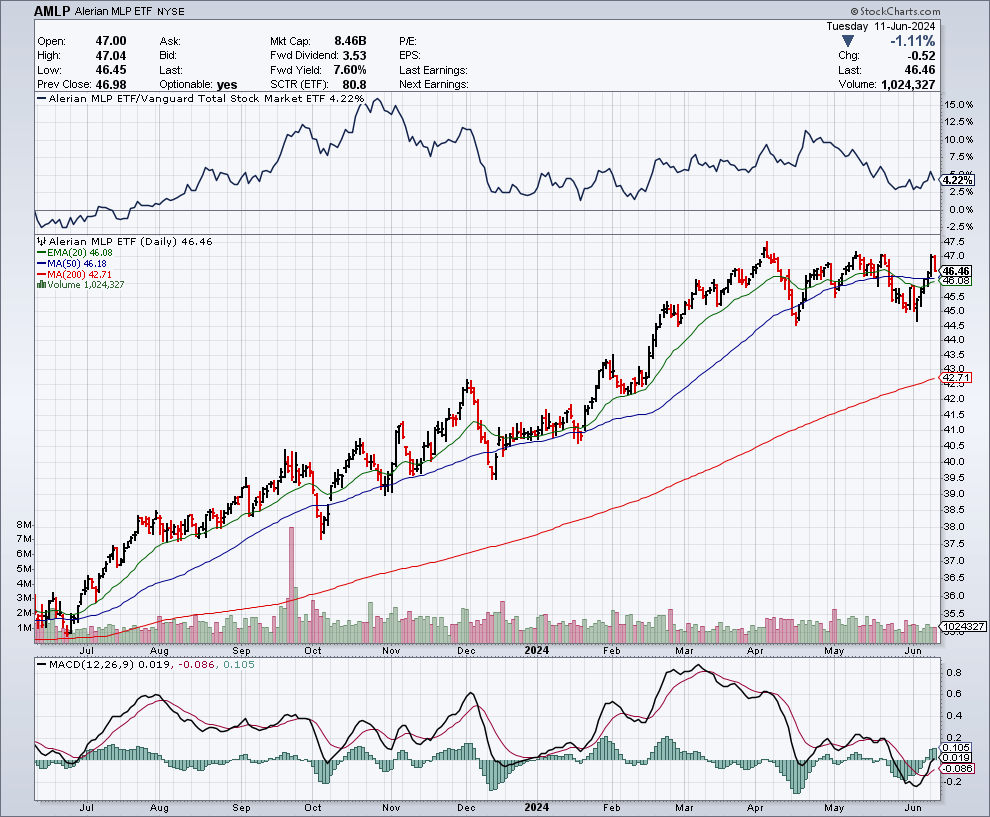Click the EMA(20) 46.08 legend entry
Screen dimensions: 990x817
(x=75, y=253)
